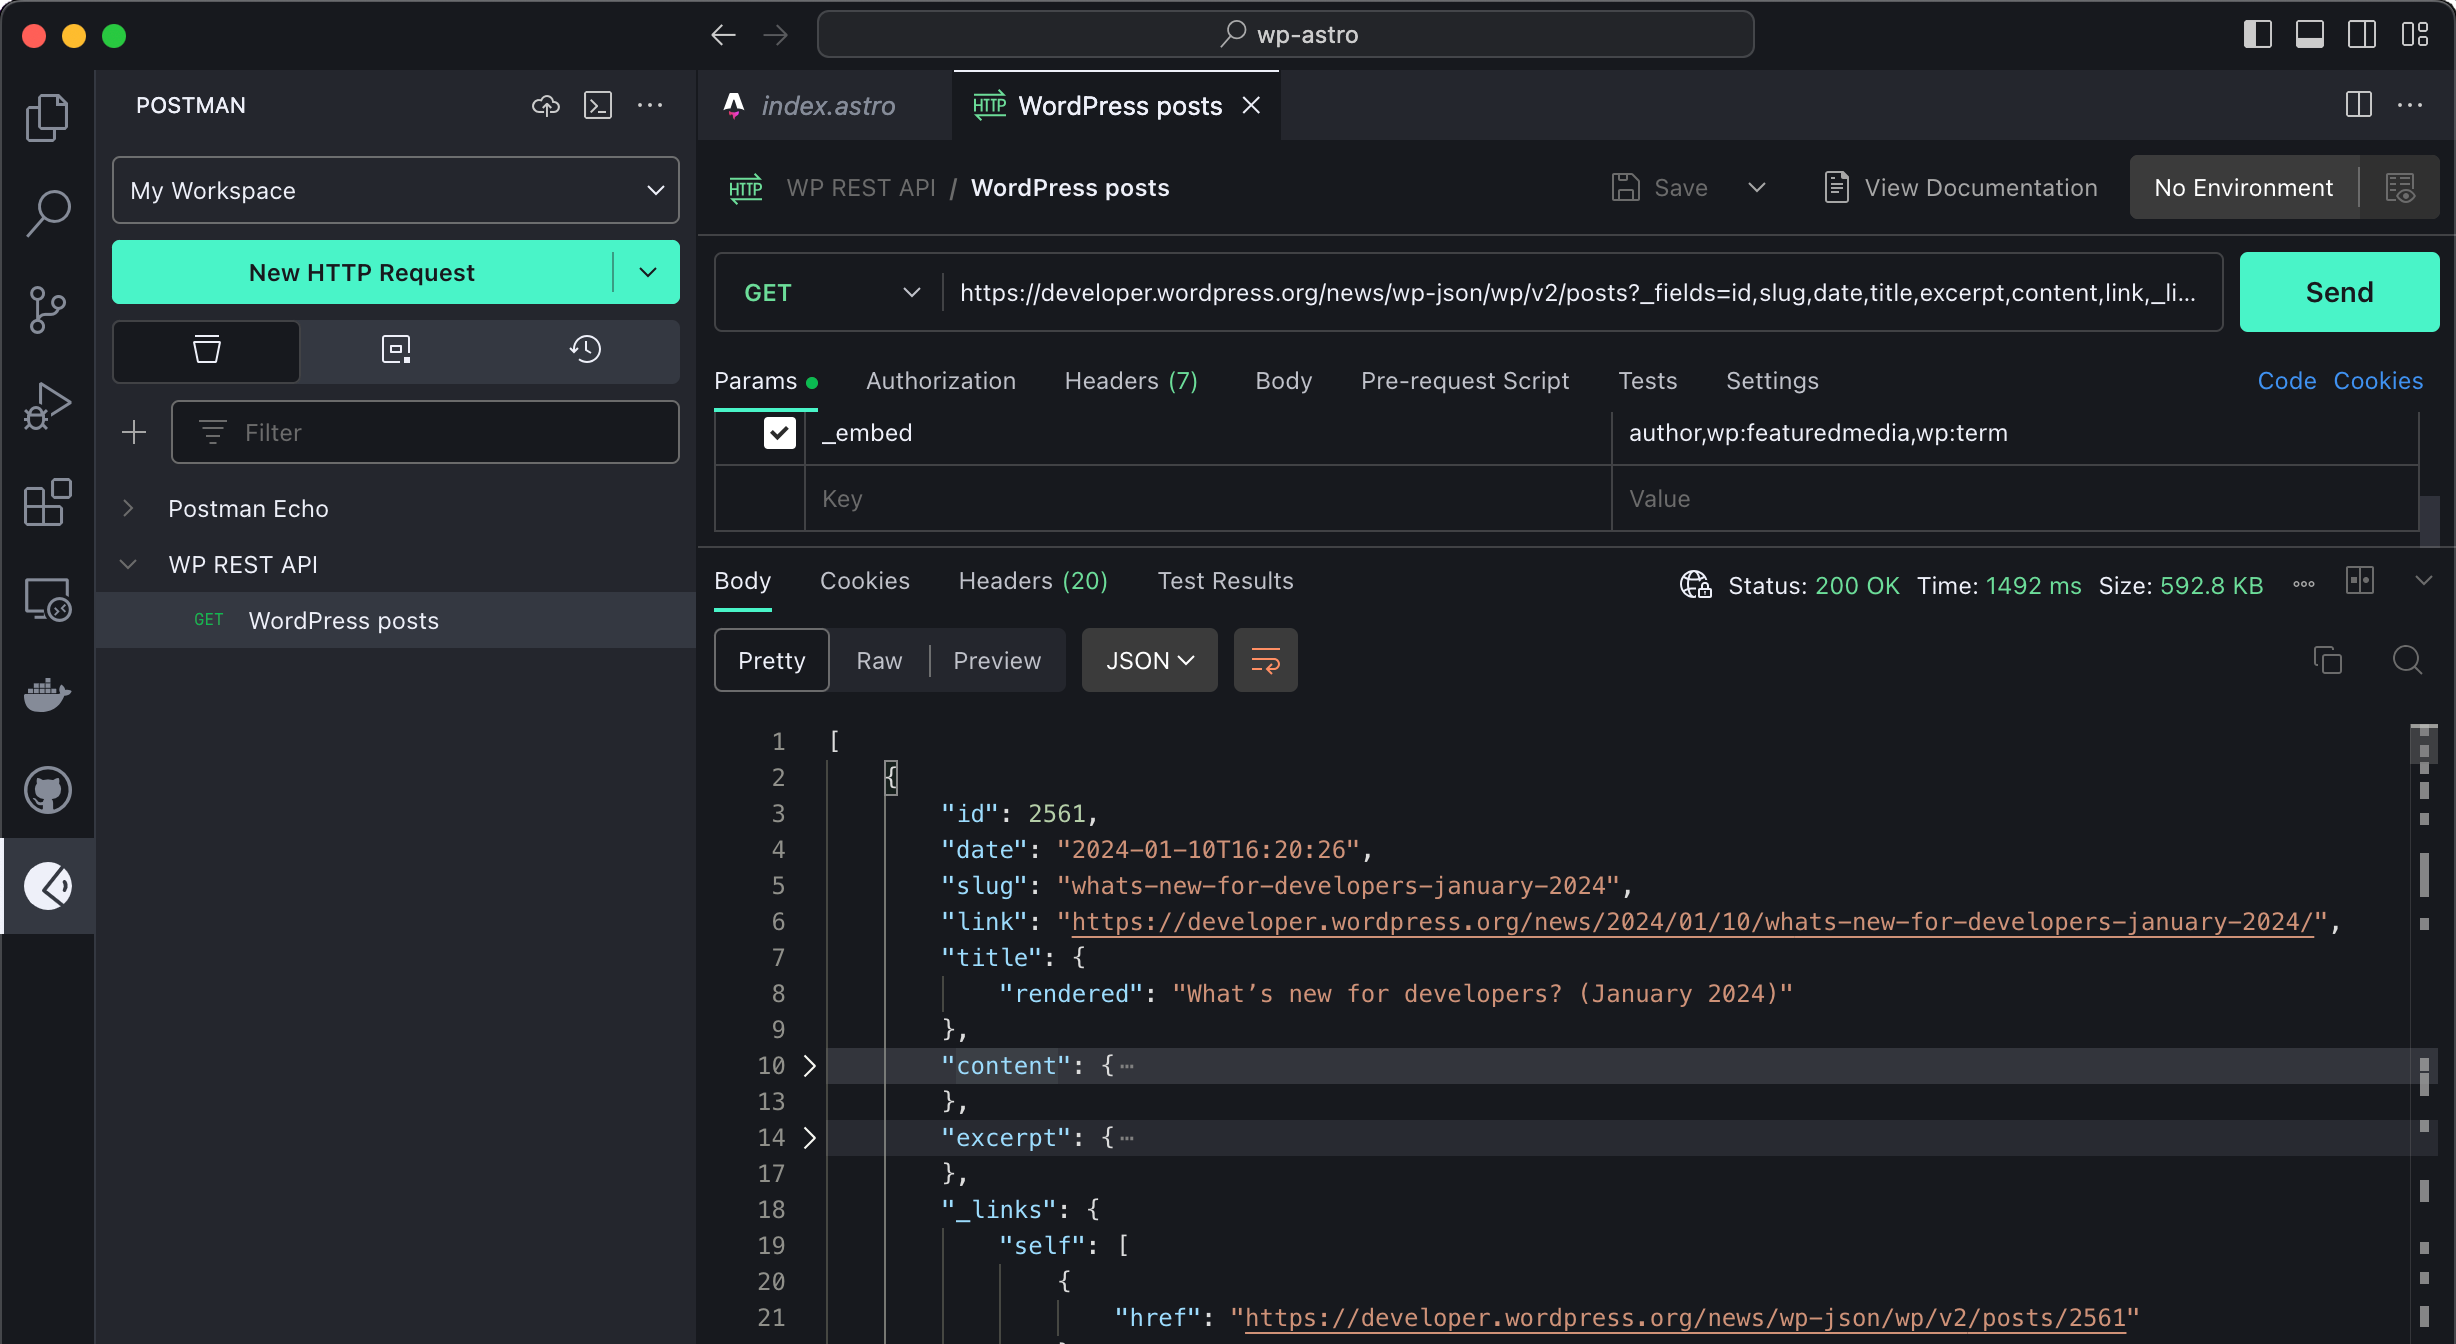2456x1344 pixels.
Task: Expand the folded excerpt object
Action: pyautogui.click(x=810, y=1138)
